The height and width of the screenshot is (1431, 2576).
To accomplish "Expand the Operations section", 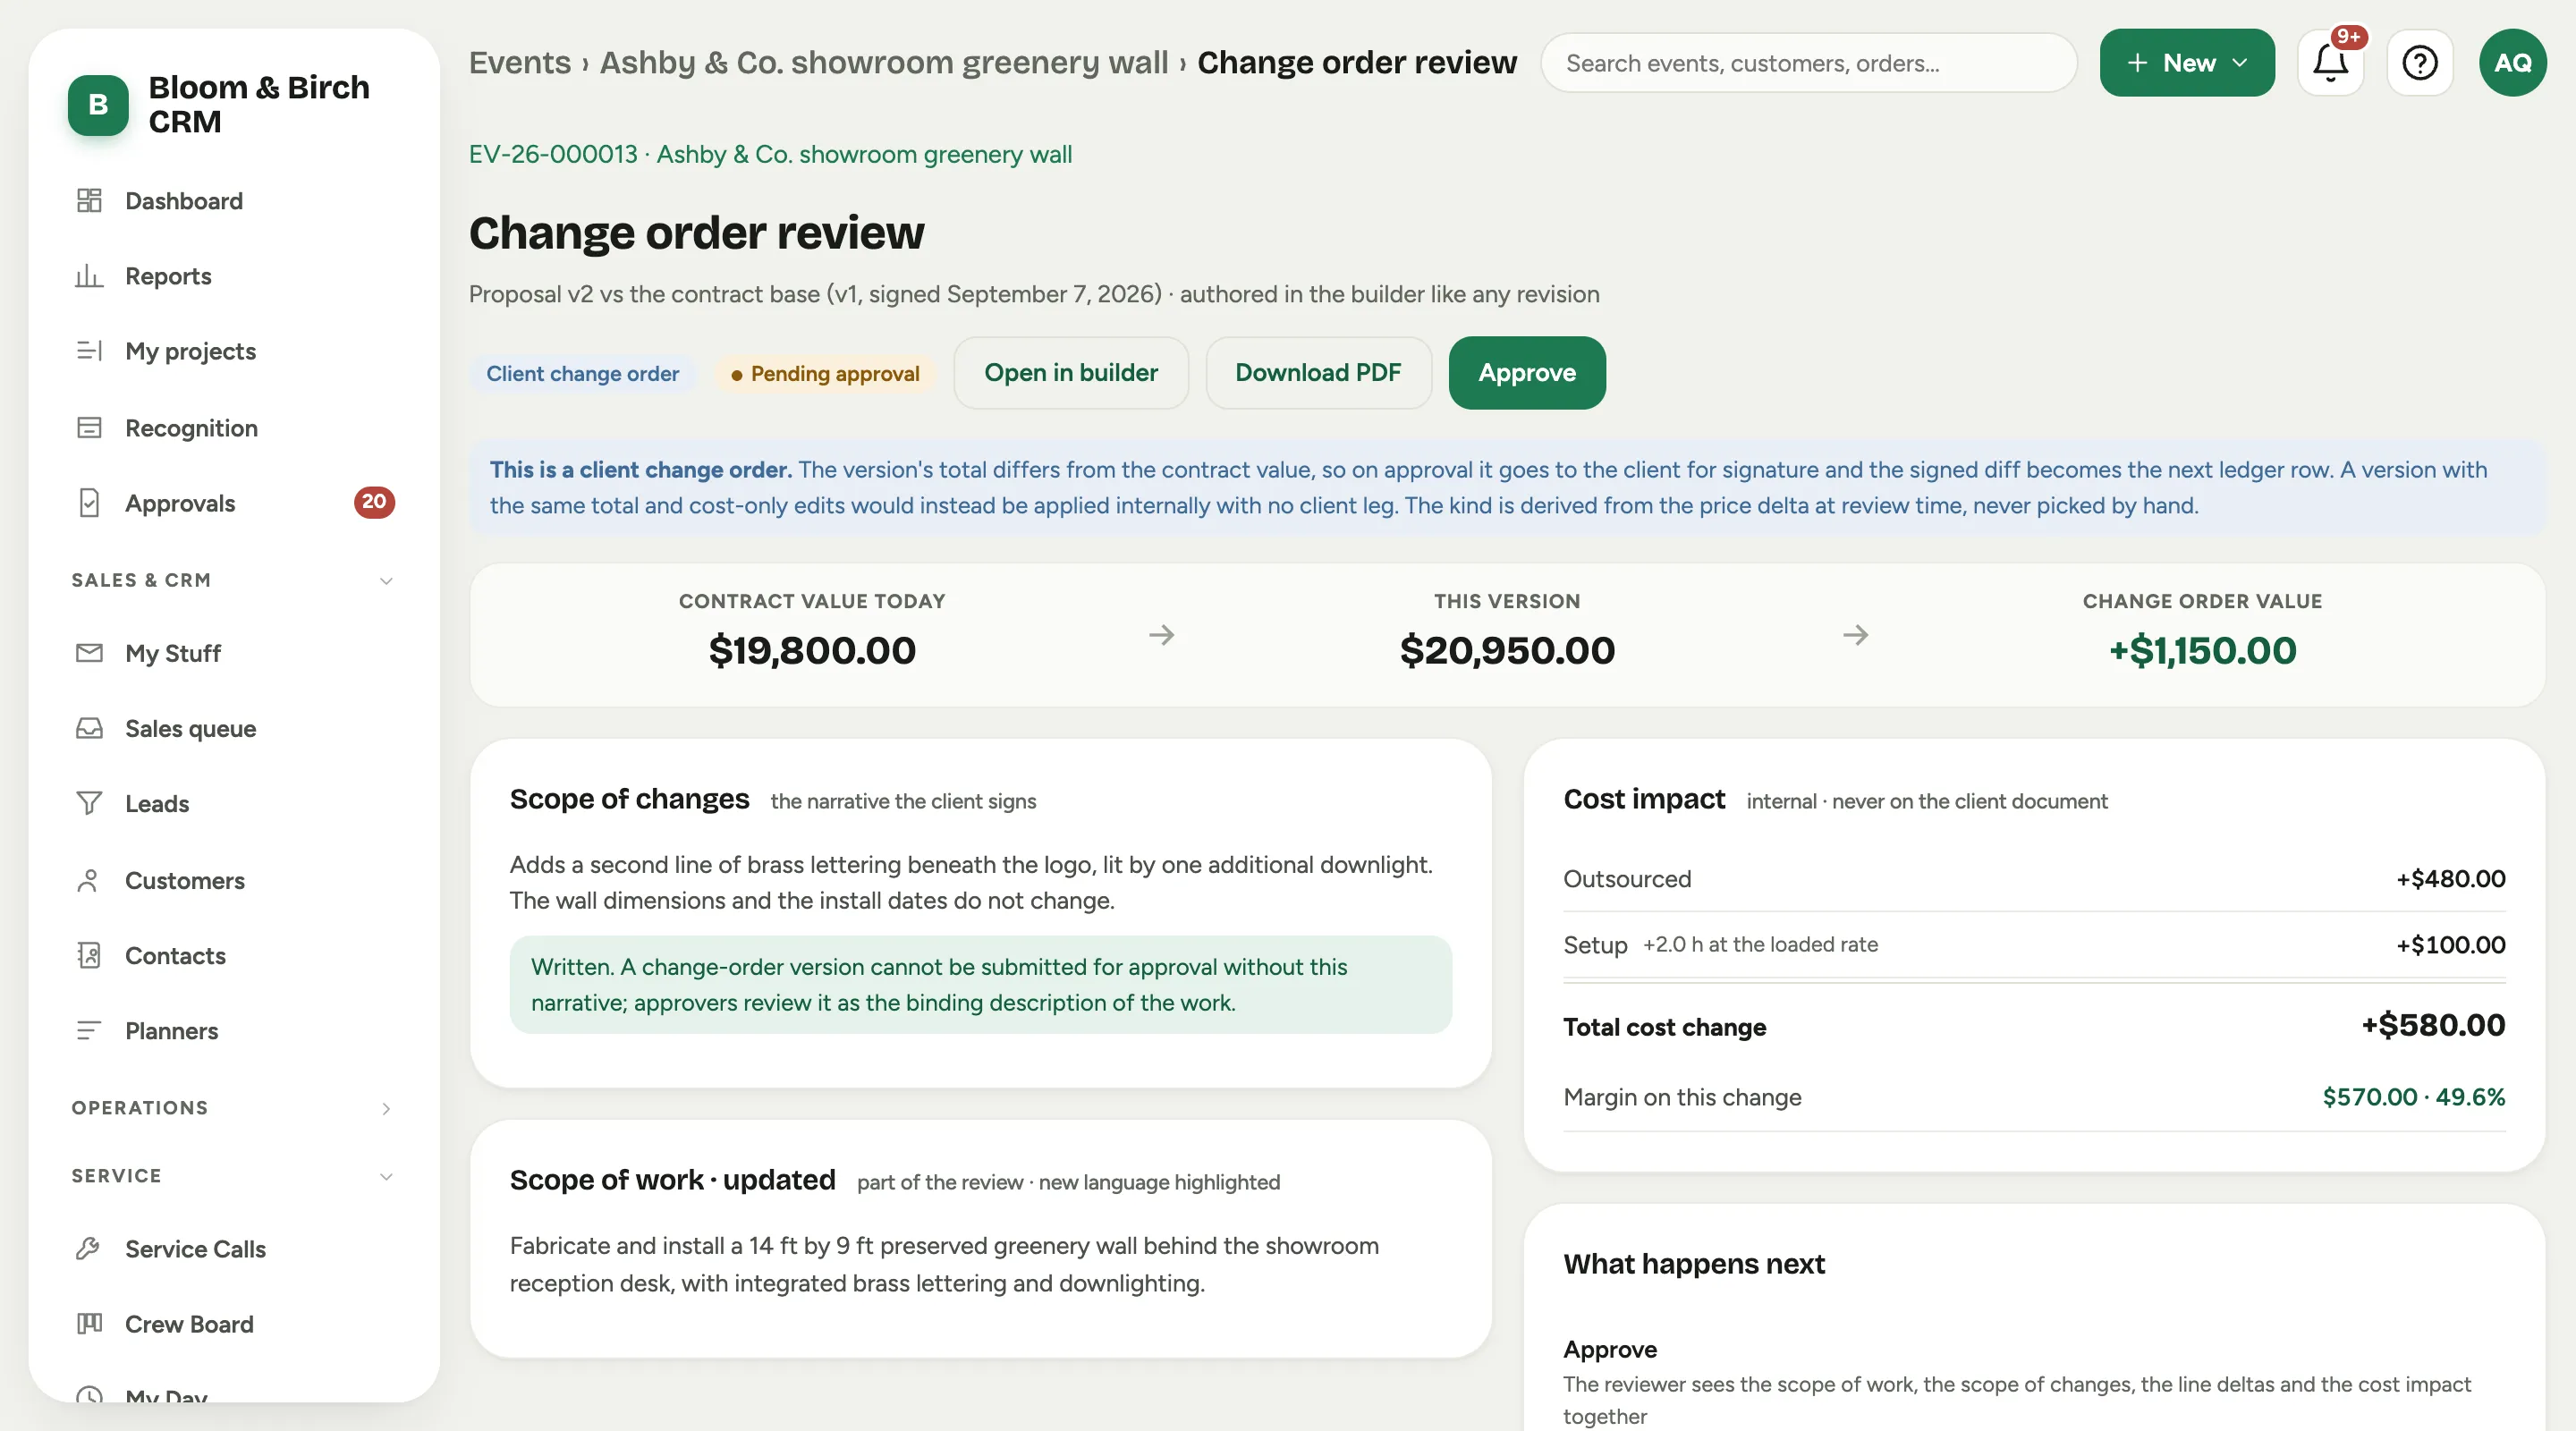I will coord(386,1108).
